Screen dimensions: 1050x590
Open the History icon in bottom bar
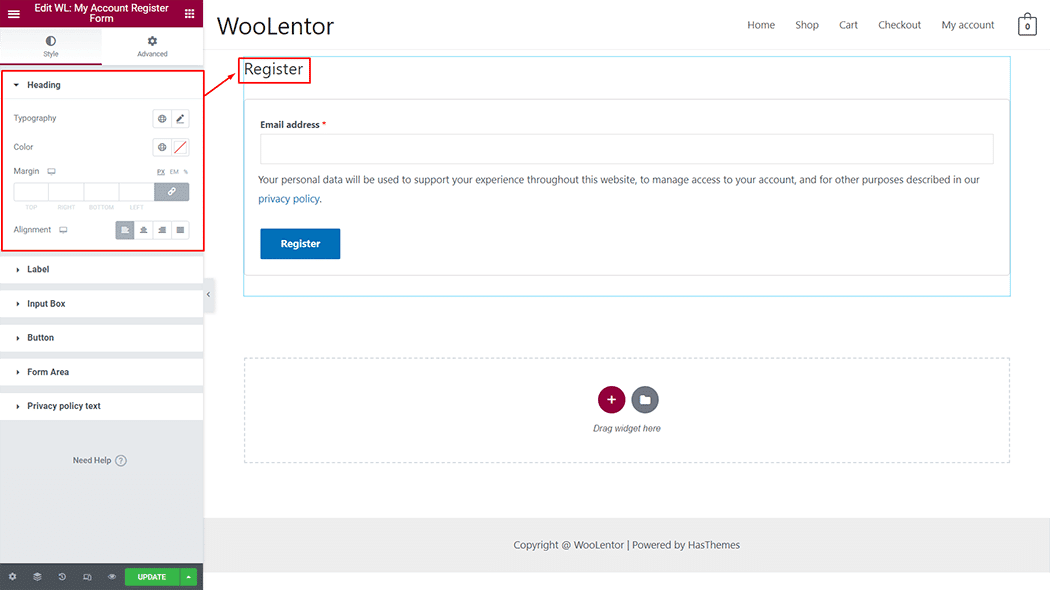62,577
